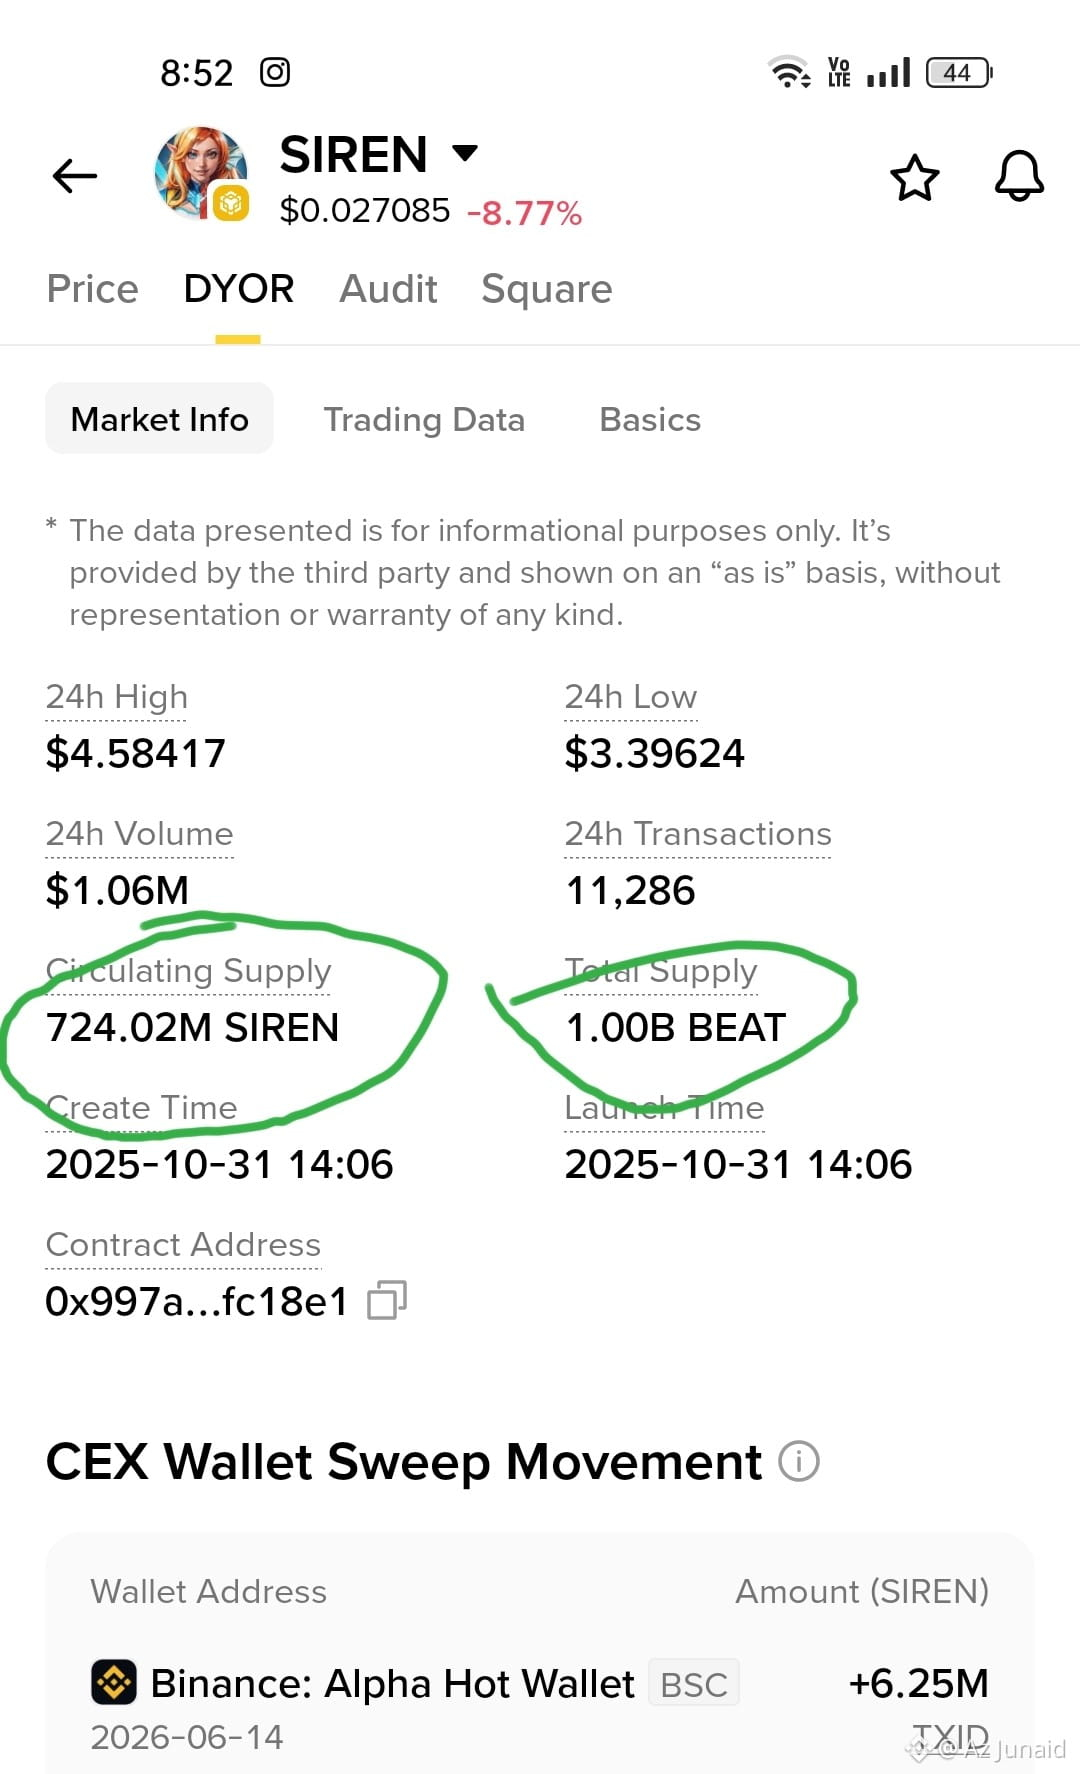
Task: Open the Audit tab
Action: point(388,289)
